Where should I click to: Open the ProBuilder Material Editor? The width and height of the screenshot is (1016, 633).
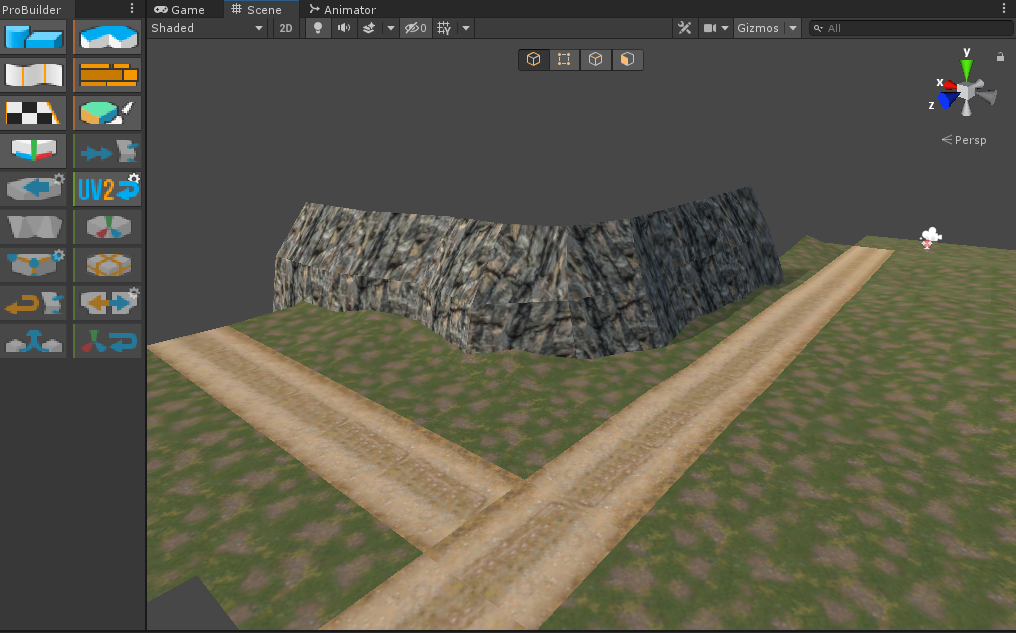pyautogui.click(x=108, y=75)
